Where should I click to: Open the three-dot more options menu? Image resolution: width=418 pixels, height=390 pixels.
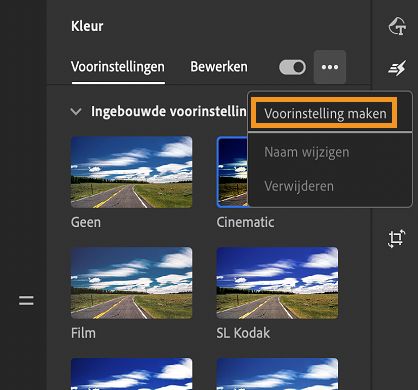pyautogui.click(x=330, y=67)
